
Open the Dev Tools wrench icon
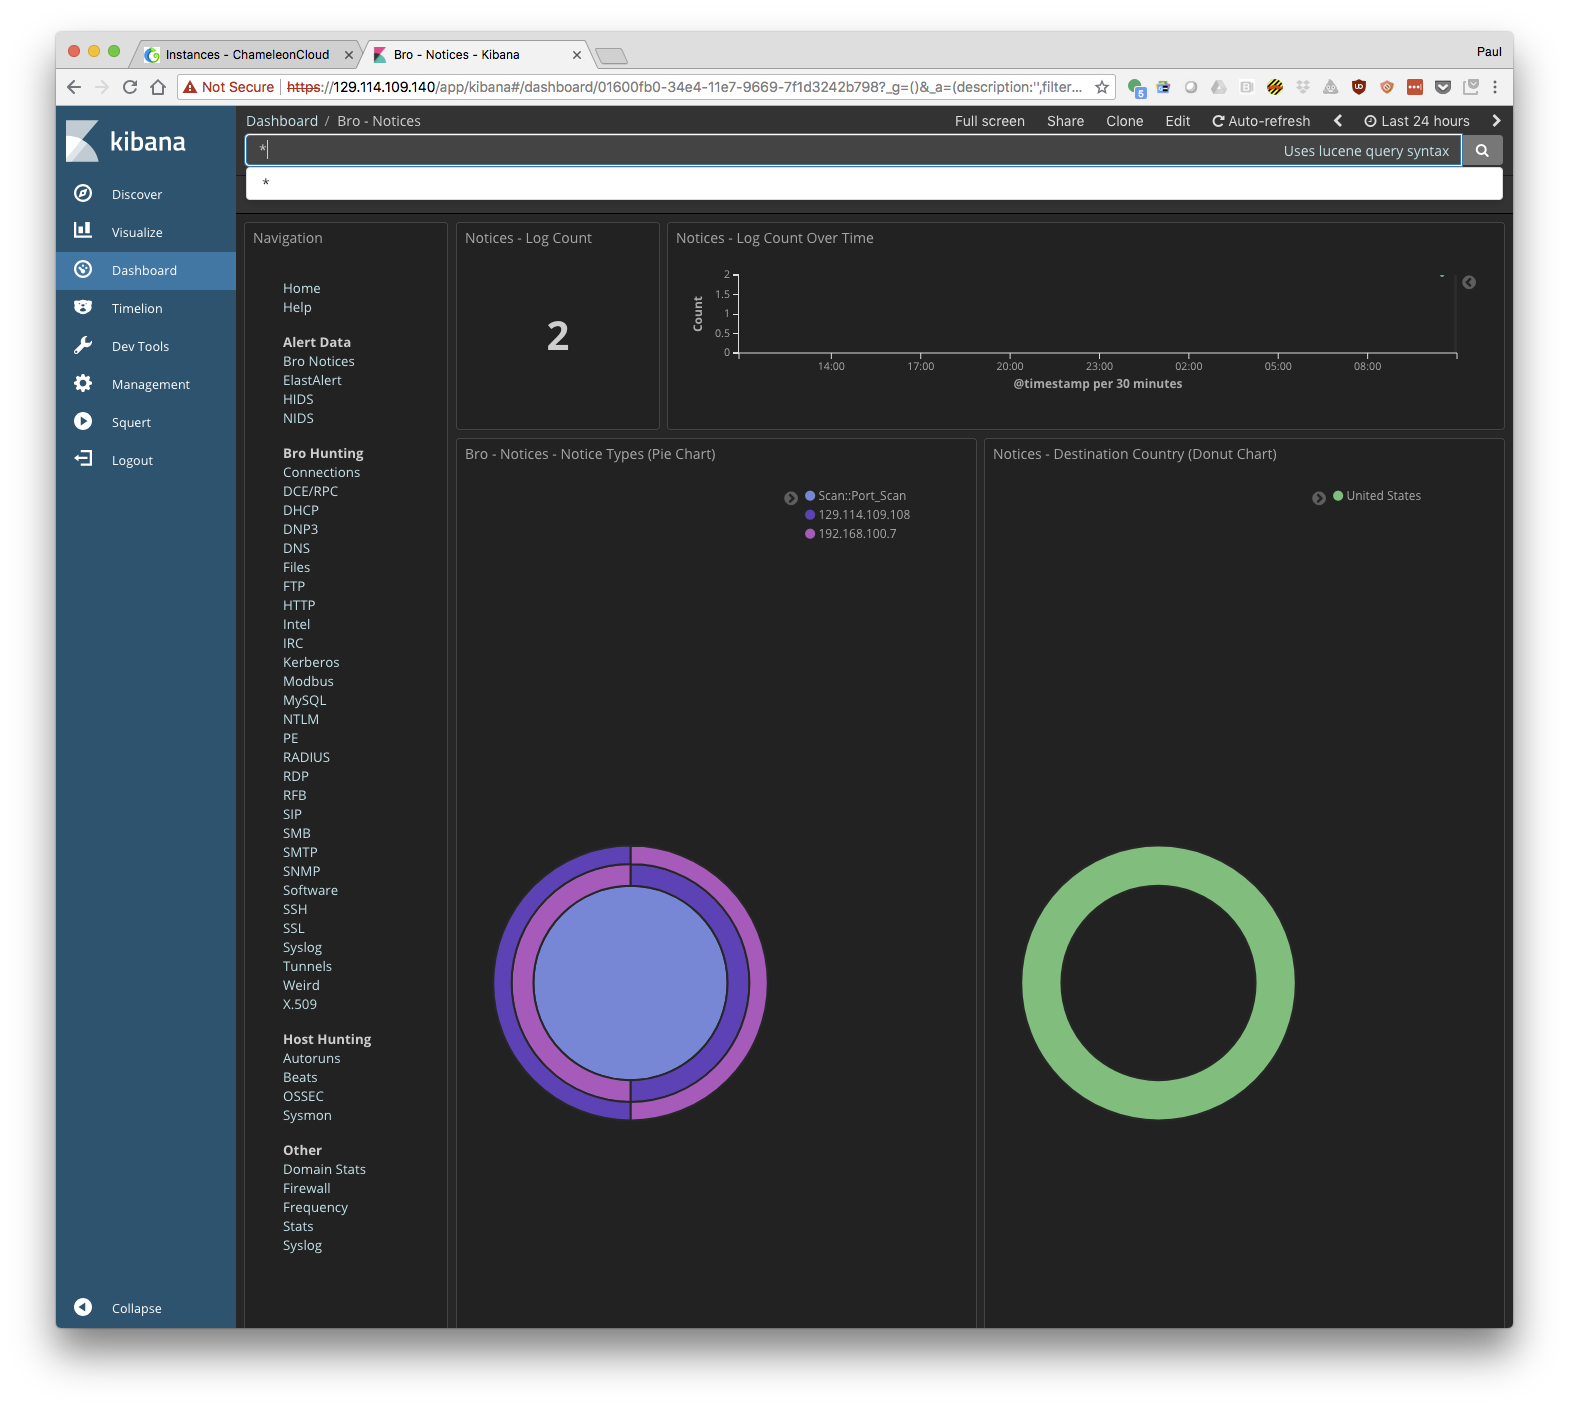pos(83,346)
